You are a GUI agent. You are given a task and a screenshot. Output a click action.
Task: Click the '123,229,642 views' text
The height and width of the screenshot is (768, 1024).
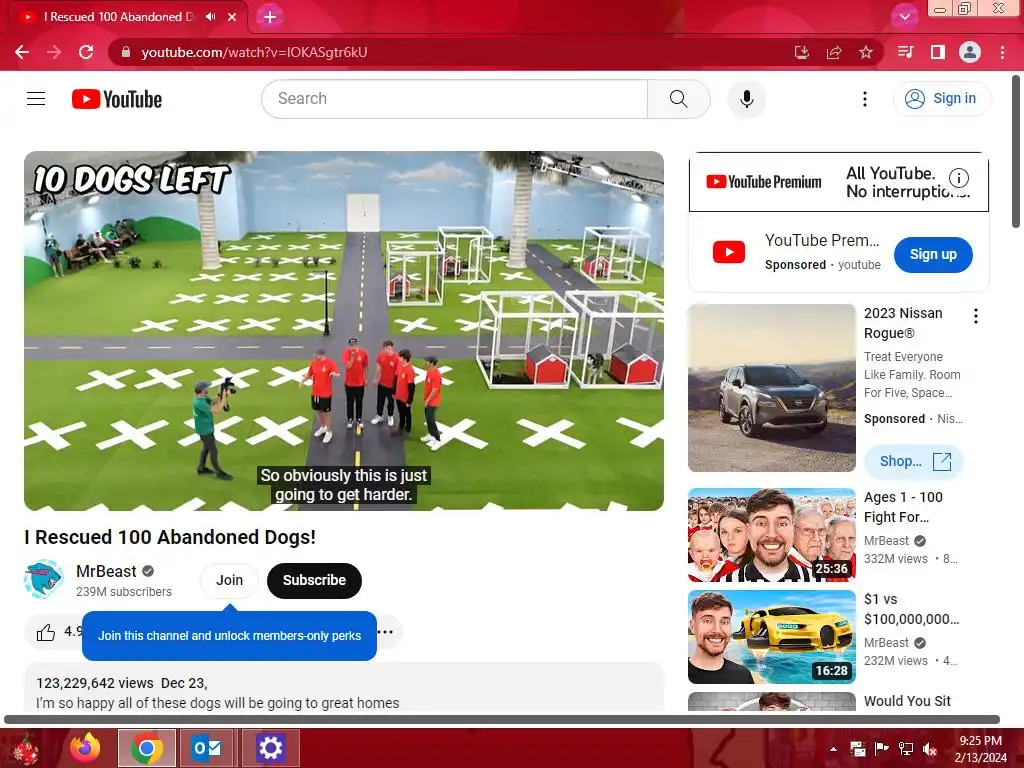pos(95,683)
